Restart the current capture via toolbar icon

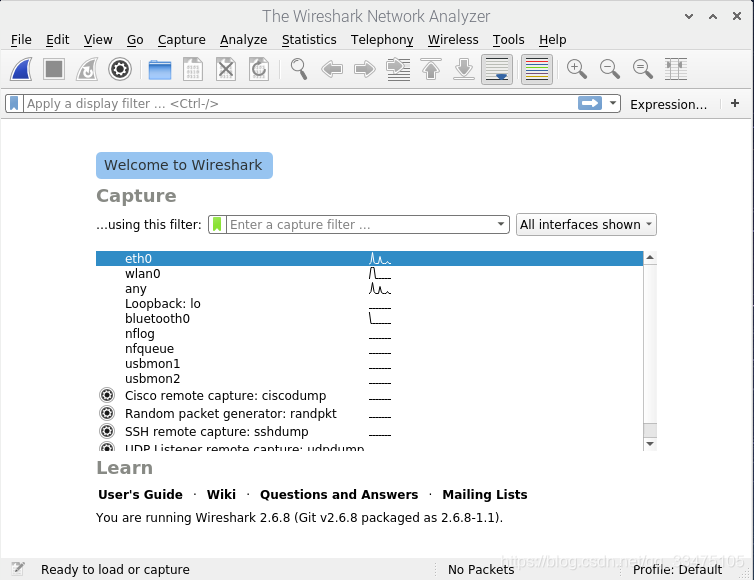pyautogui.click(x=87, y=69)
